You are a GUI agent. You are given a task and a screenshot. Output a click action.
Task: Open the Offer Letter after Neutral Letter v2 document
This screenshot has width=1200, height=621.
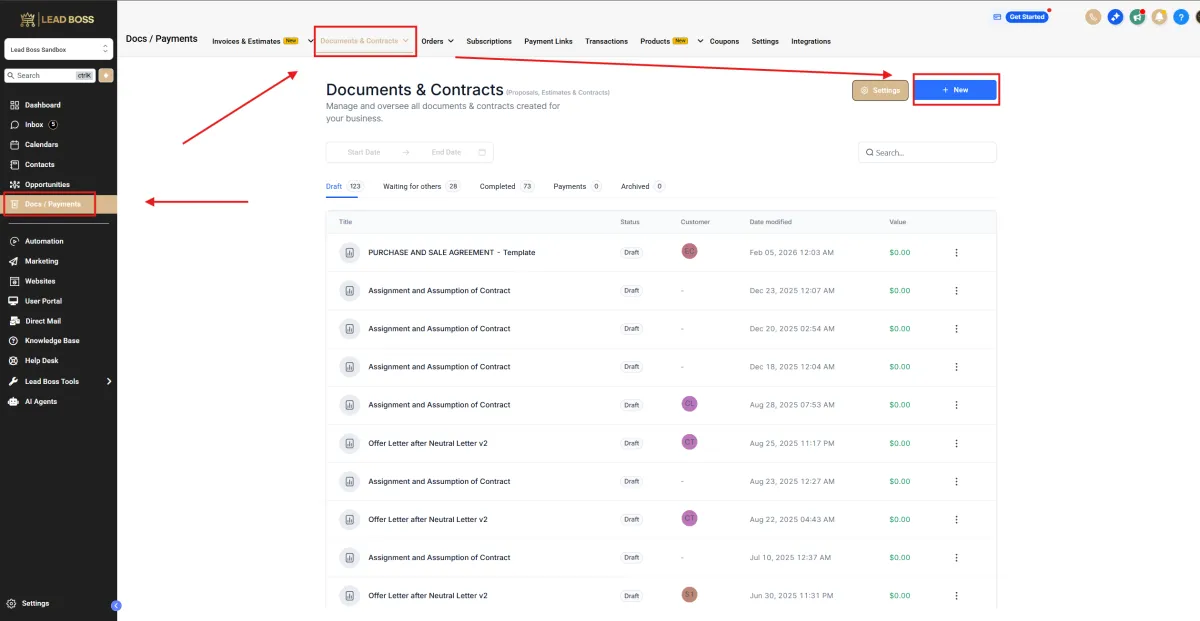coord(427,443)
